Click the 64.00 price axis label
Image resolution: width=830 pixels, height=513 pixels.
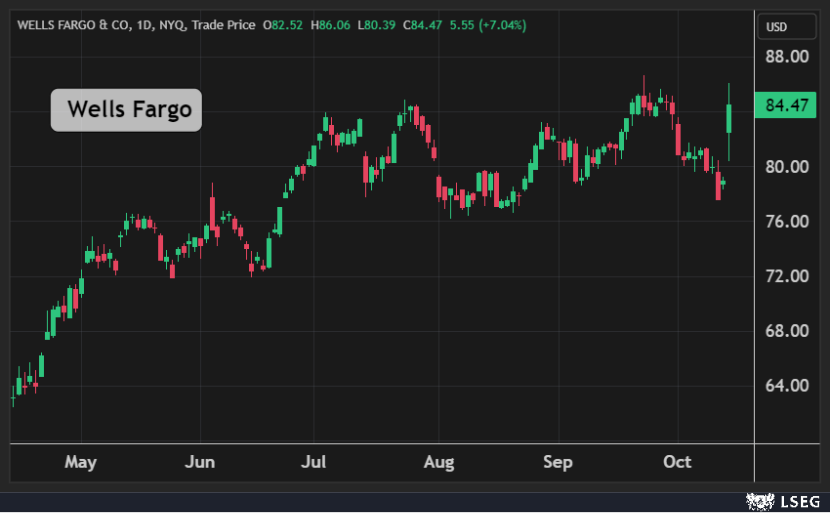tap(786, 386)
